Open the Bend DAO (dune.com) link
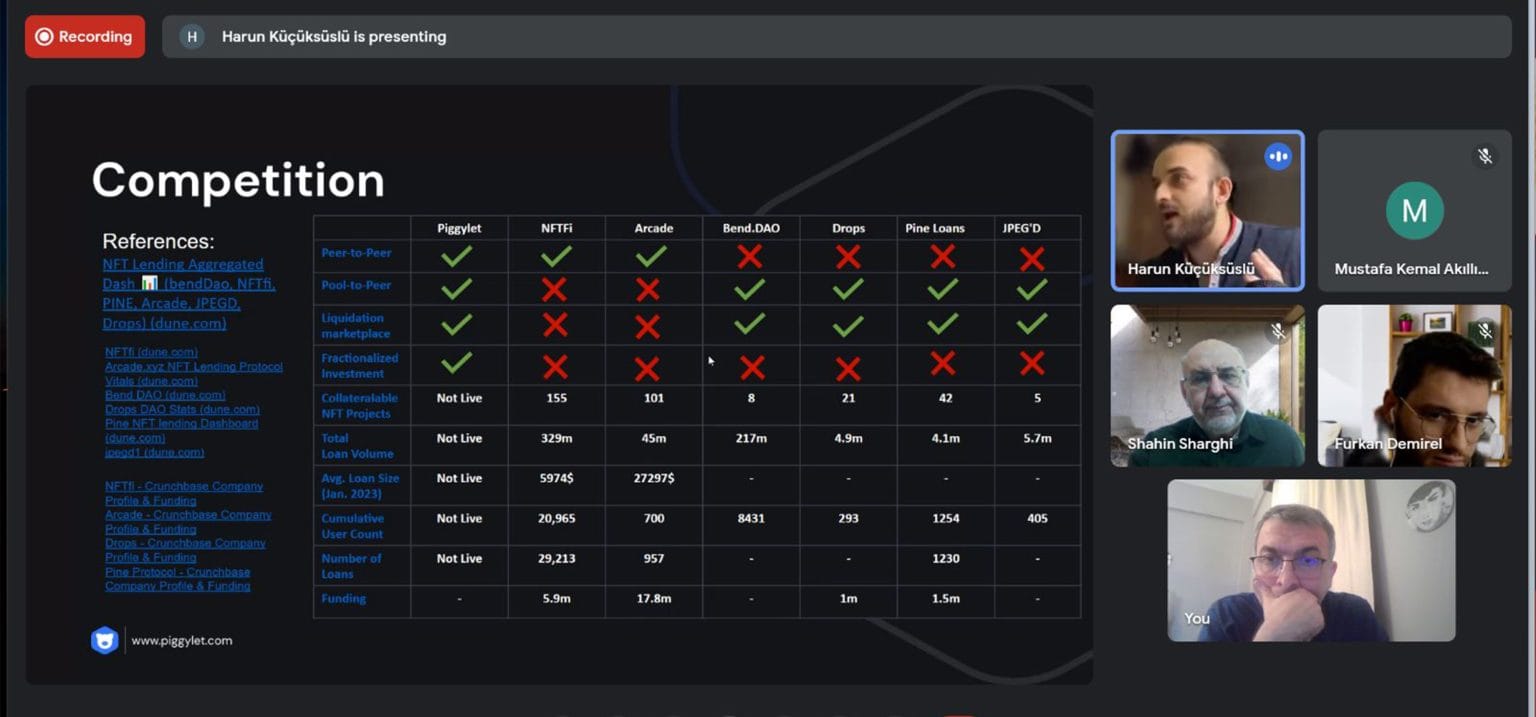The image size is (1536, 717). click(165, 395)
